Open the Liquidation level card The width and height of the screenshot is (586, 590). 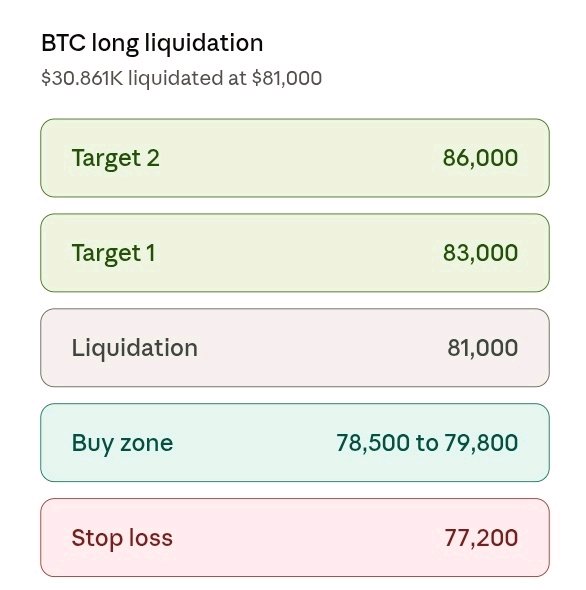point(295,347)
